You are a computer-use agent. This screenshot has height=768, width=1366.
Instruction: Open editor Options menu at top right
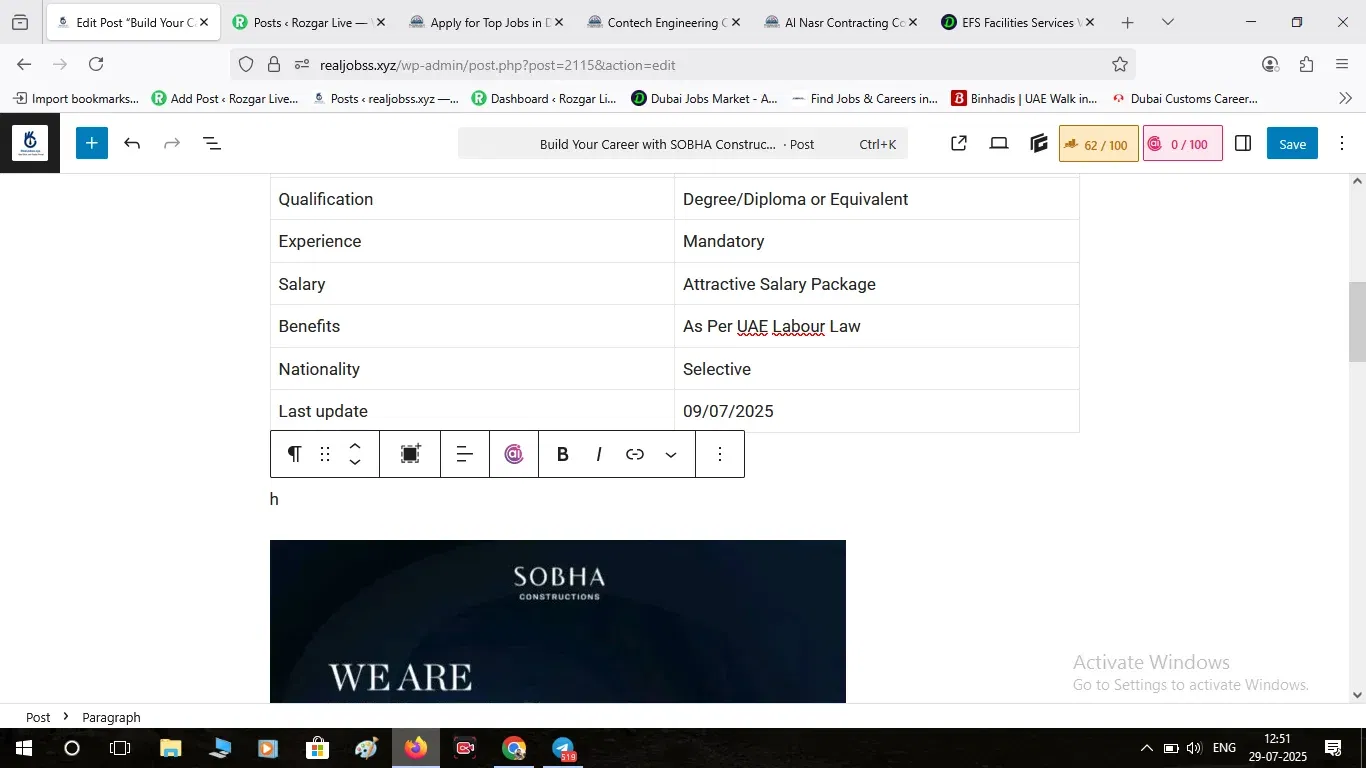point(1342,143)
